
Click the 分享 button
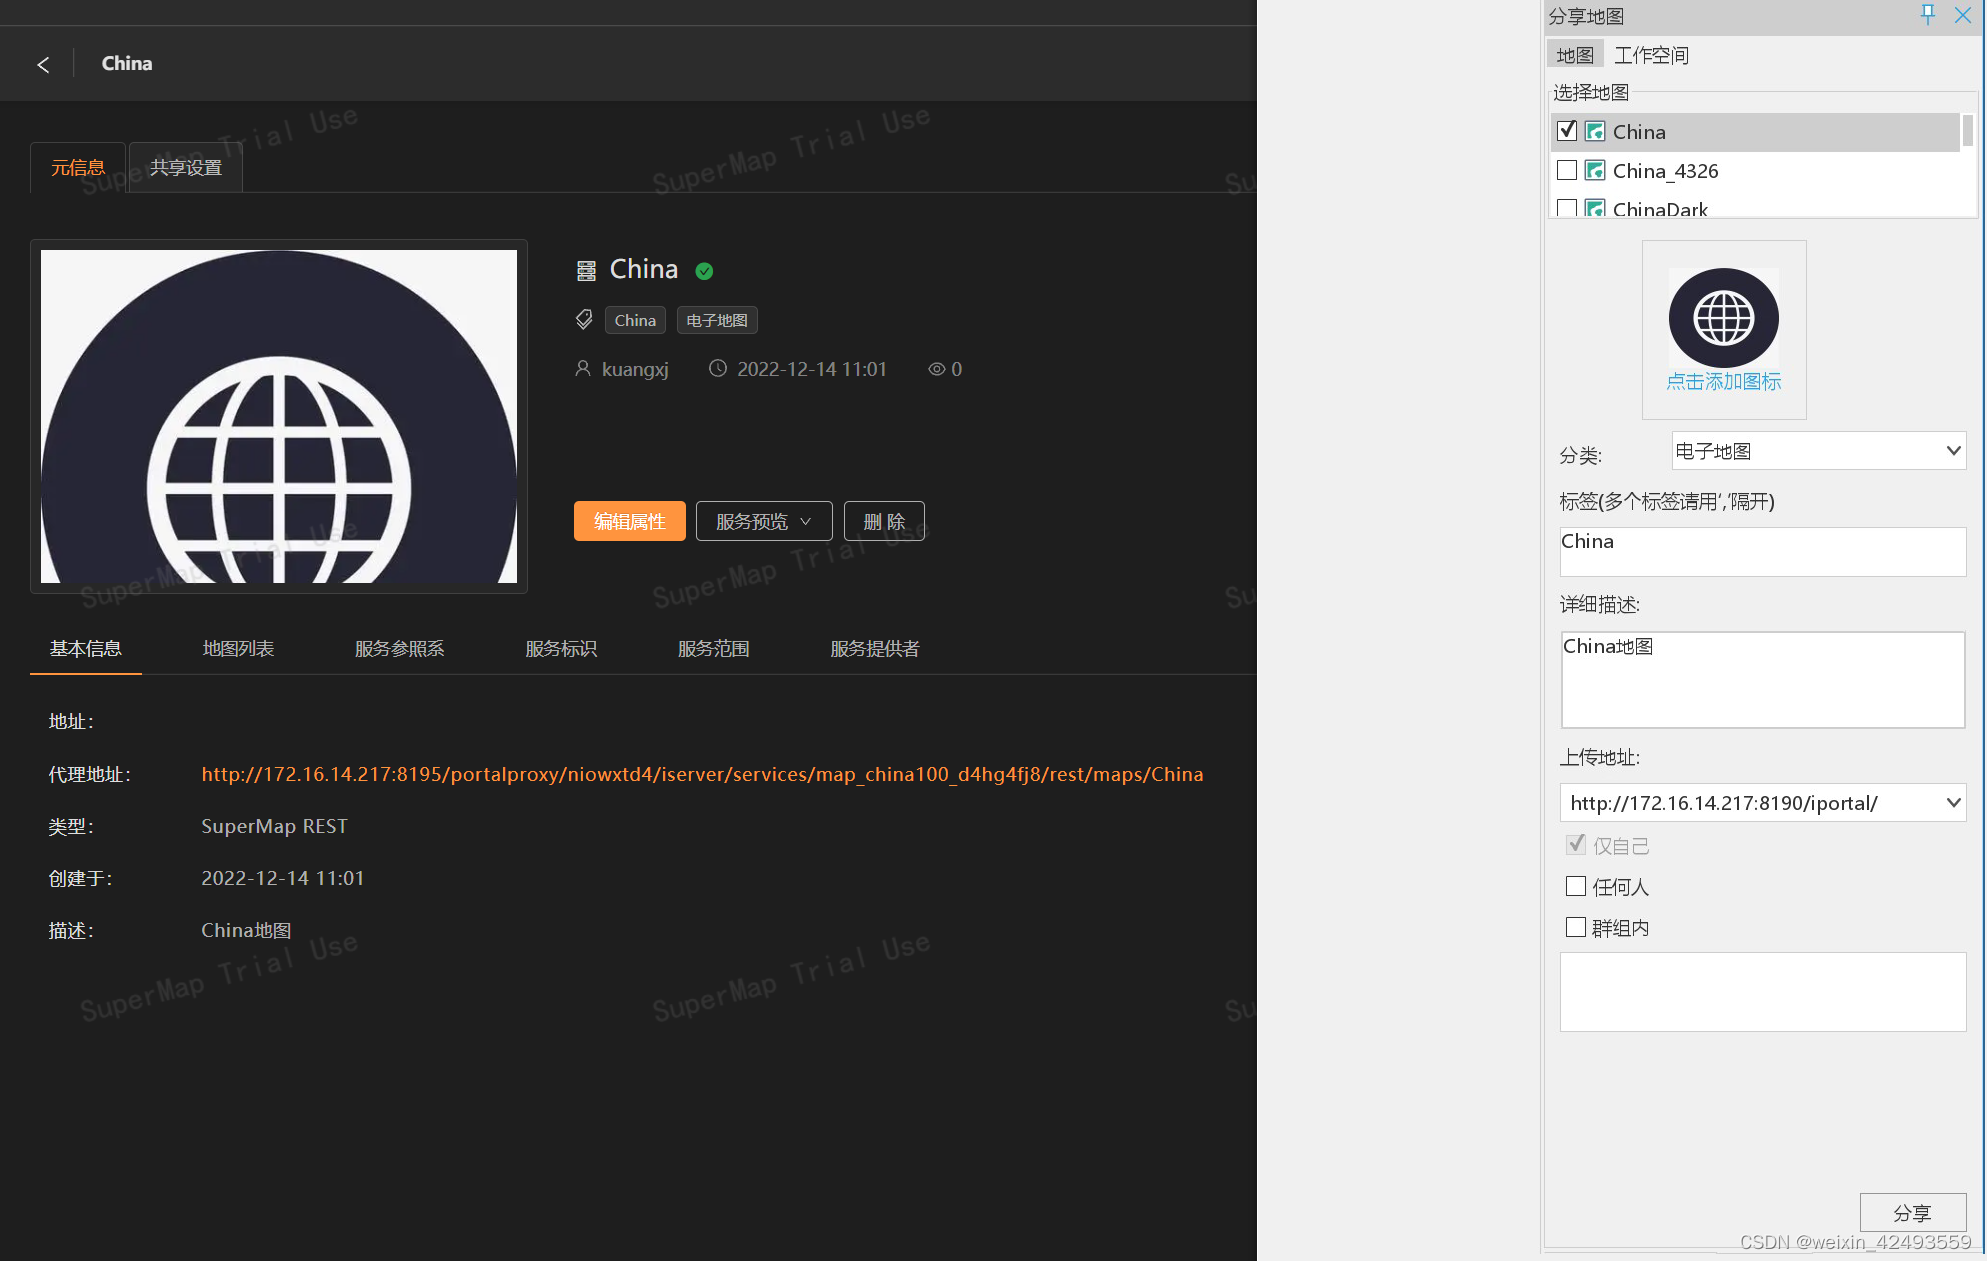[x=1913, y=1213]
